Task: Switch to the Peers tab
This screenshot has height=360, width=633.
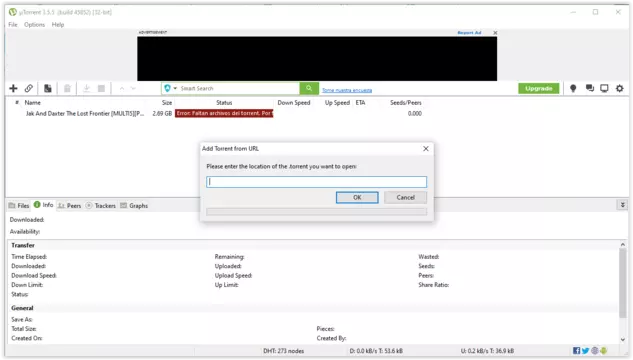Action: click(x=69, y=206)
